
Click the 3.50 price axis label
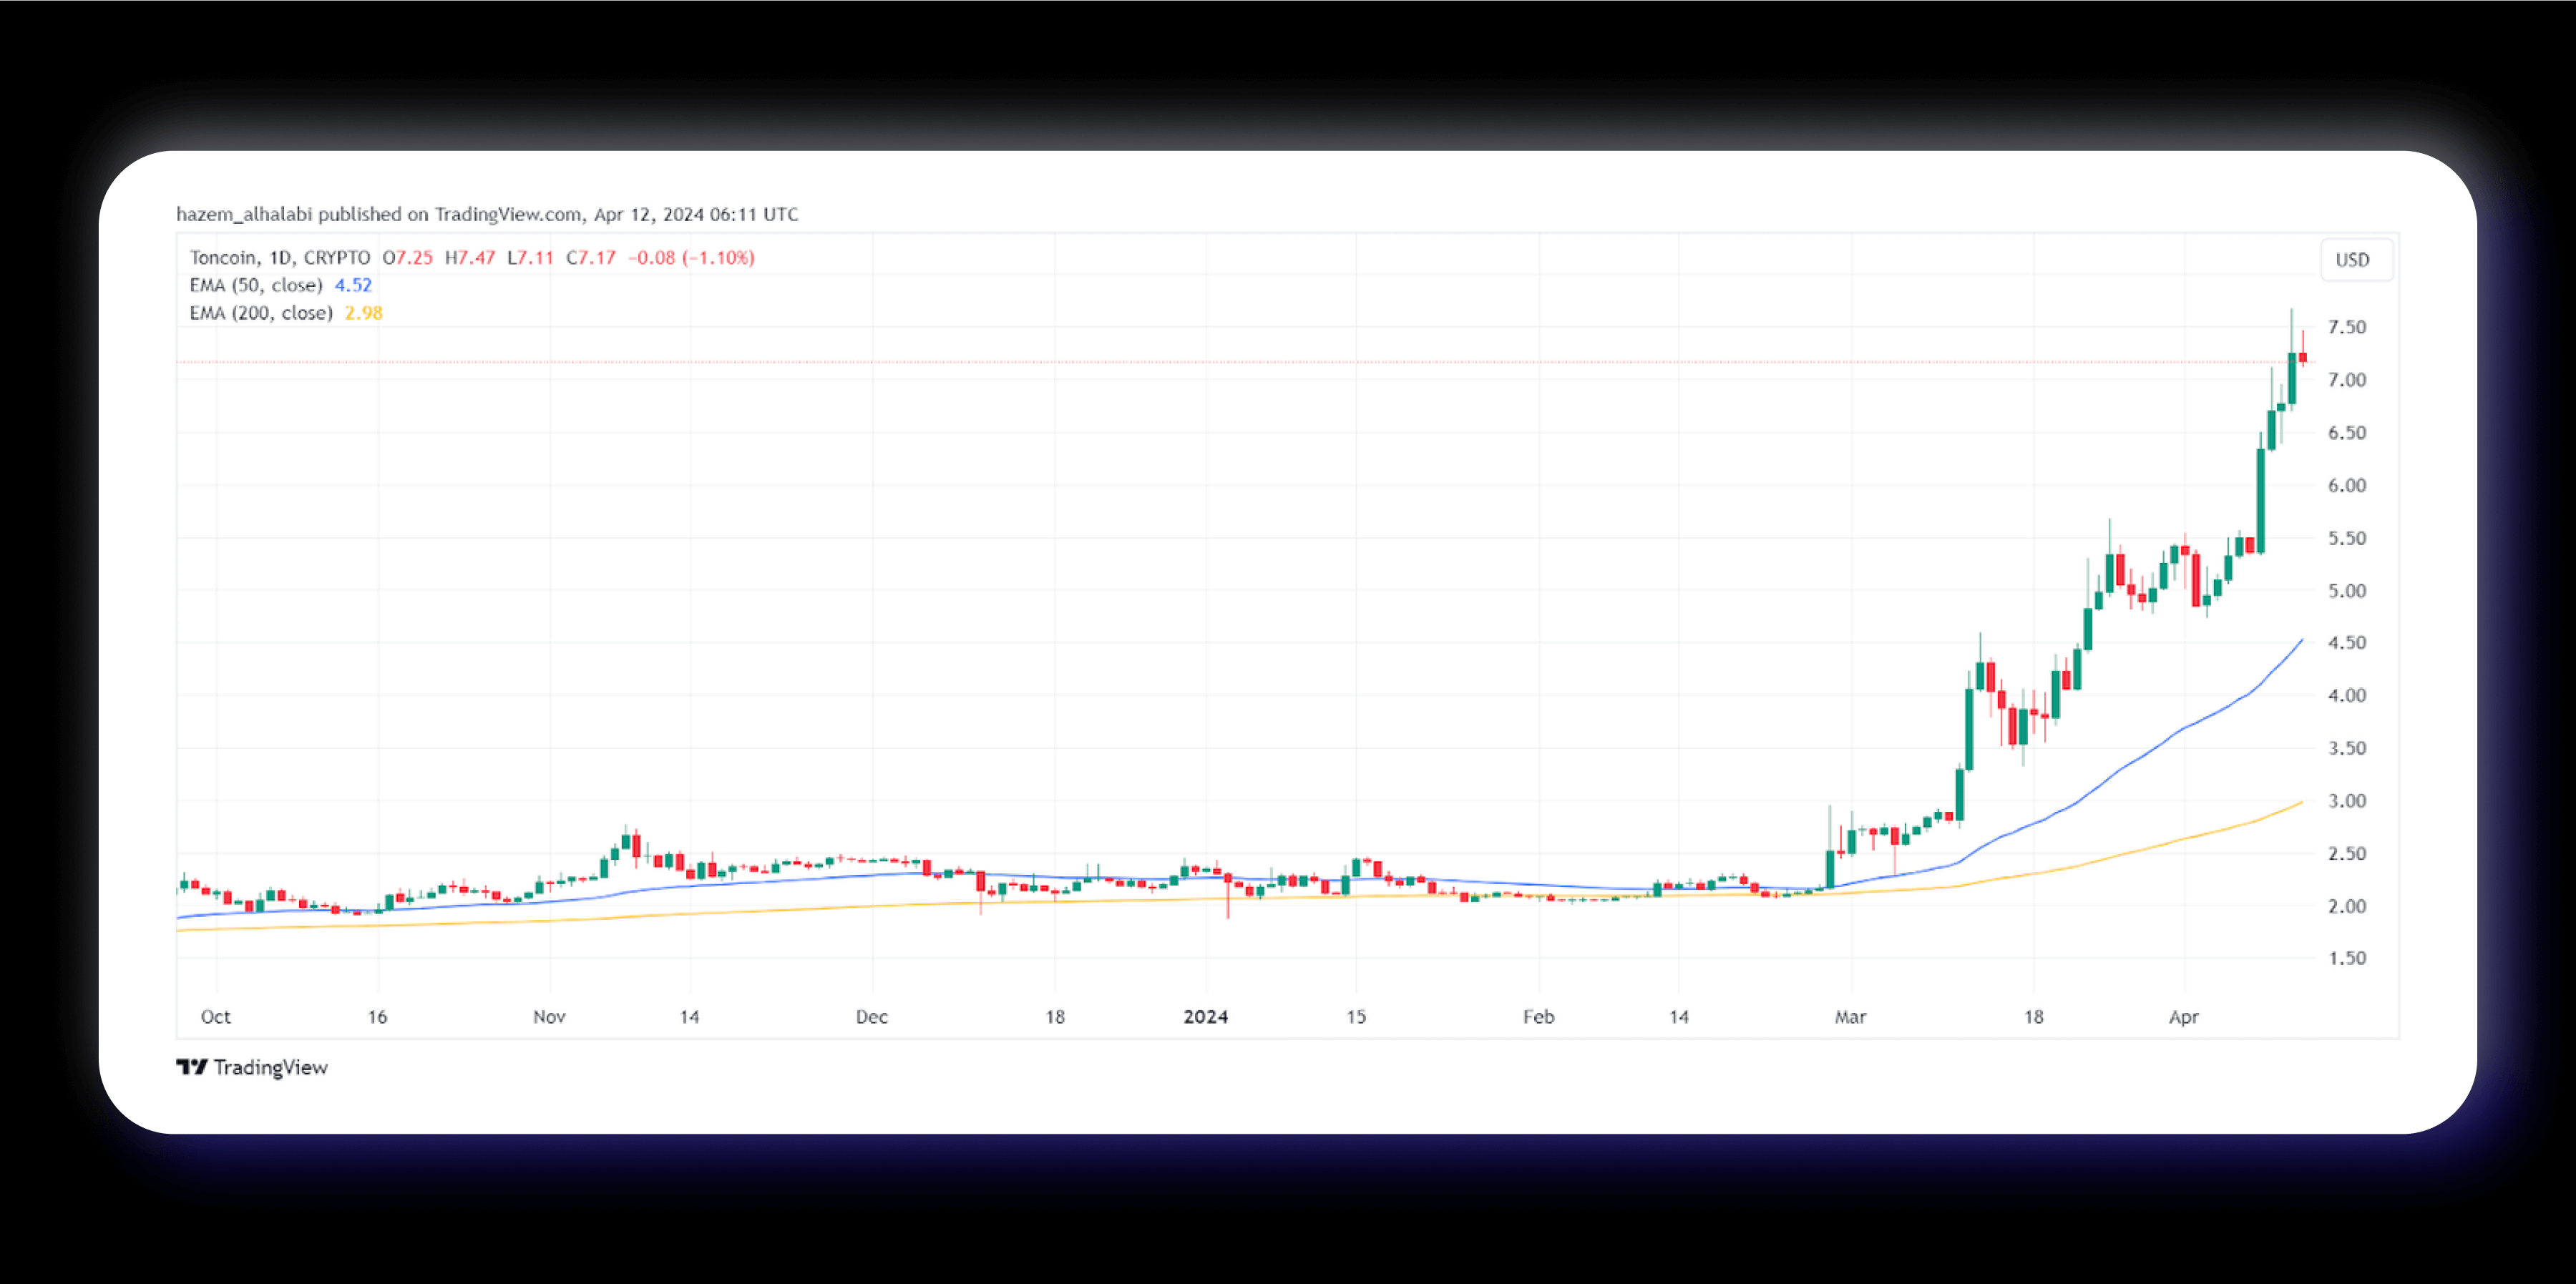(x=2347, y=748)
